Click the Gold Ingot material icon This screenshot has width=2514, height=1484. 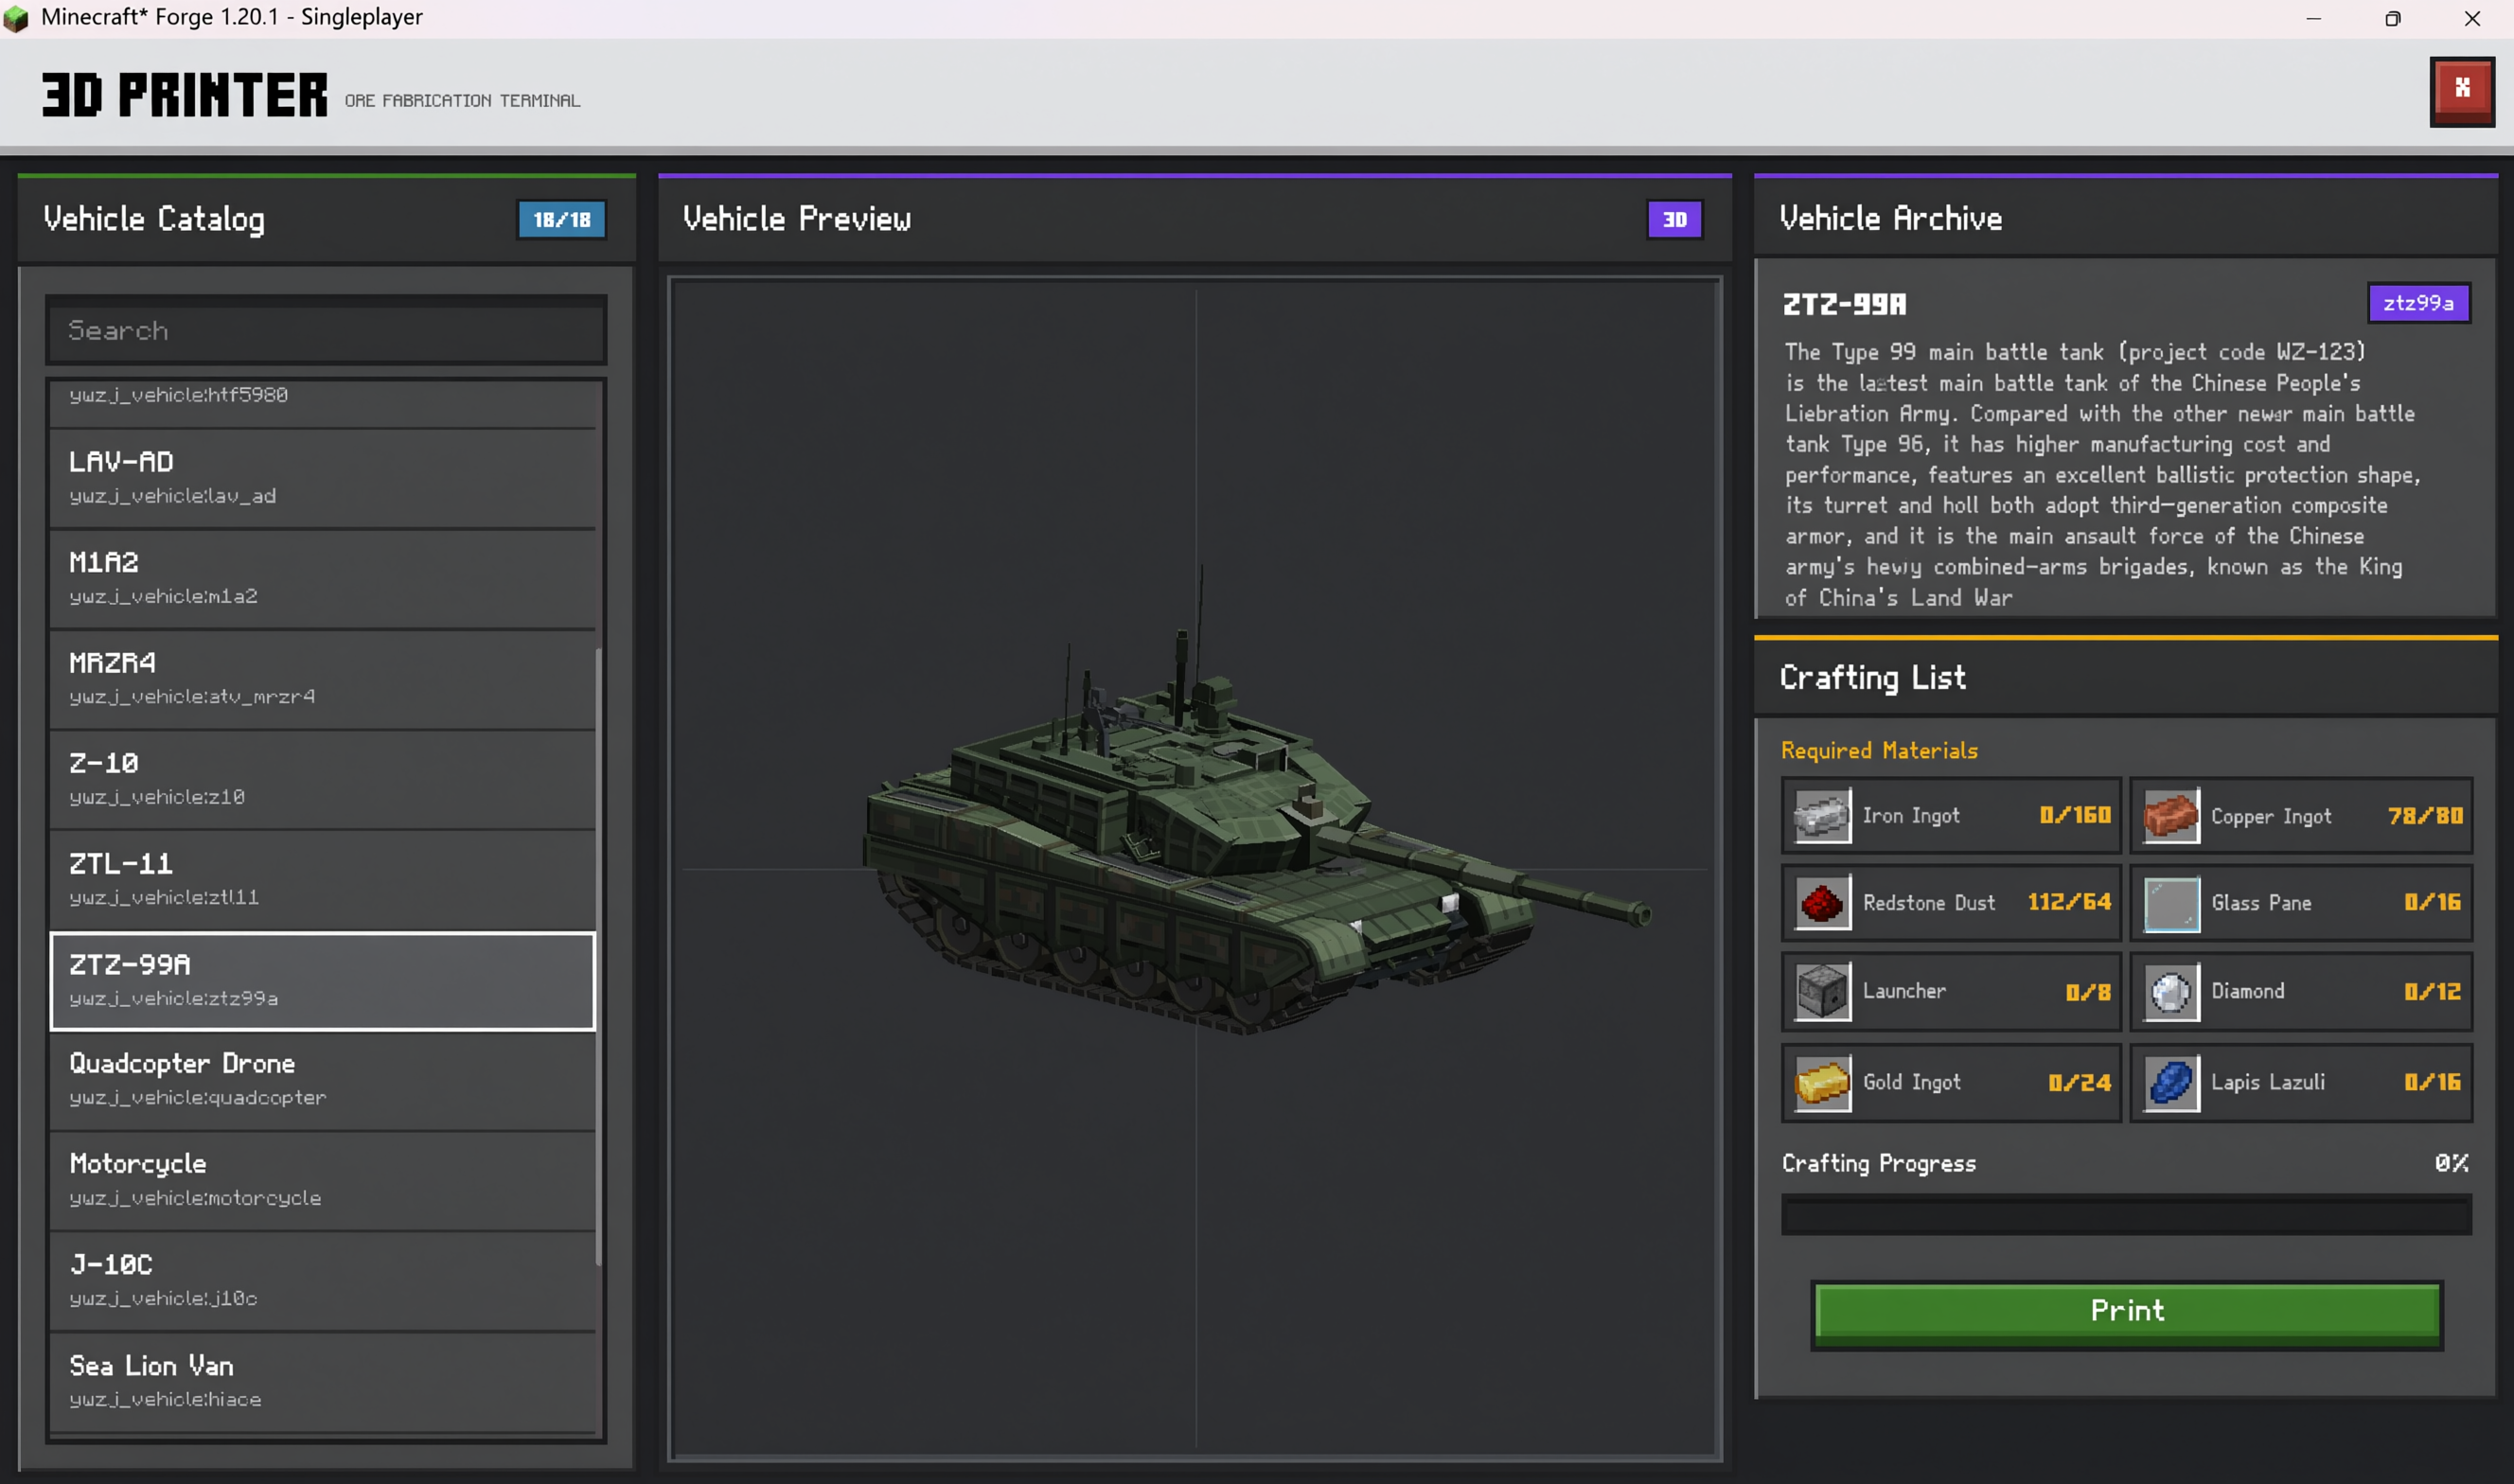click(1822, 1083)
